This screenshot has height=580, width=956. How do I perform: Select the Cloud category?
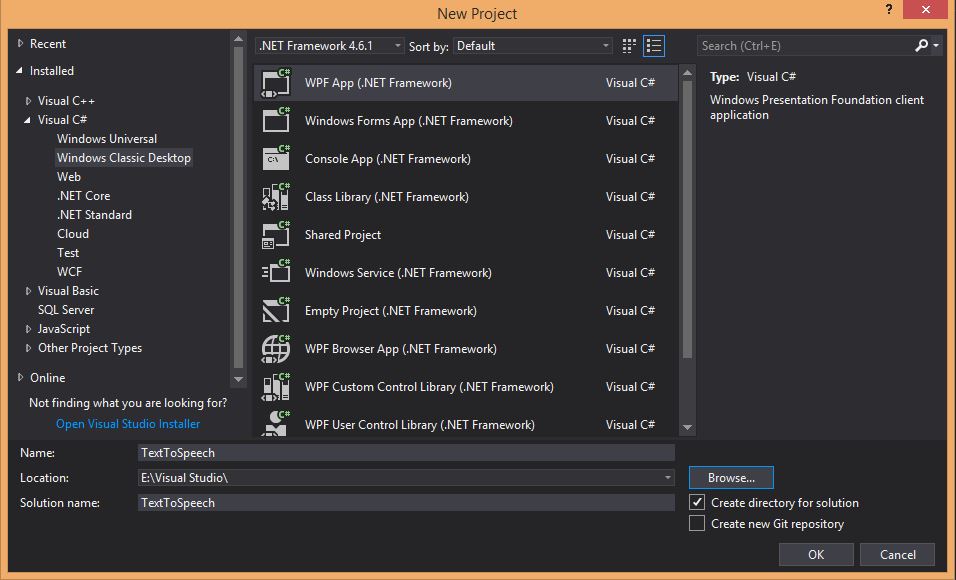tap(73, 234)
